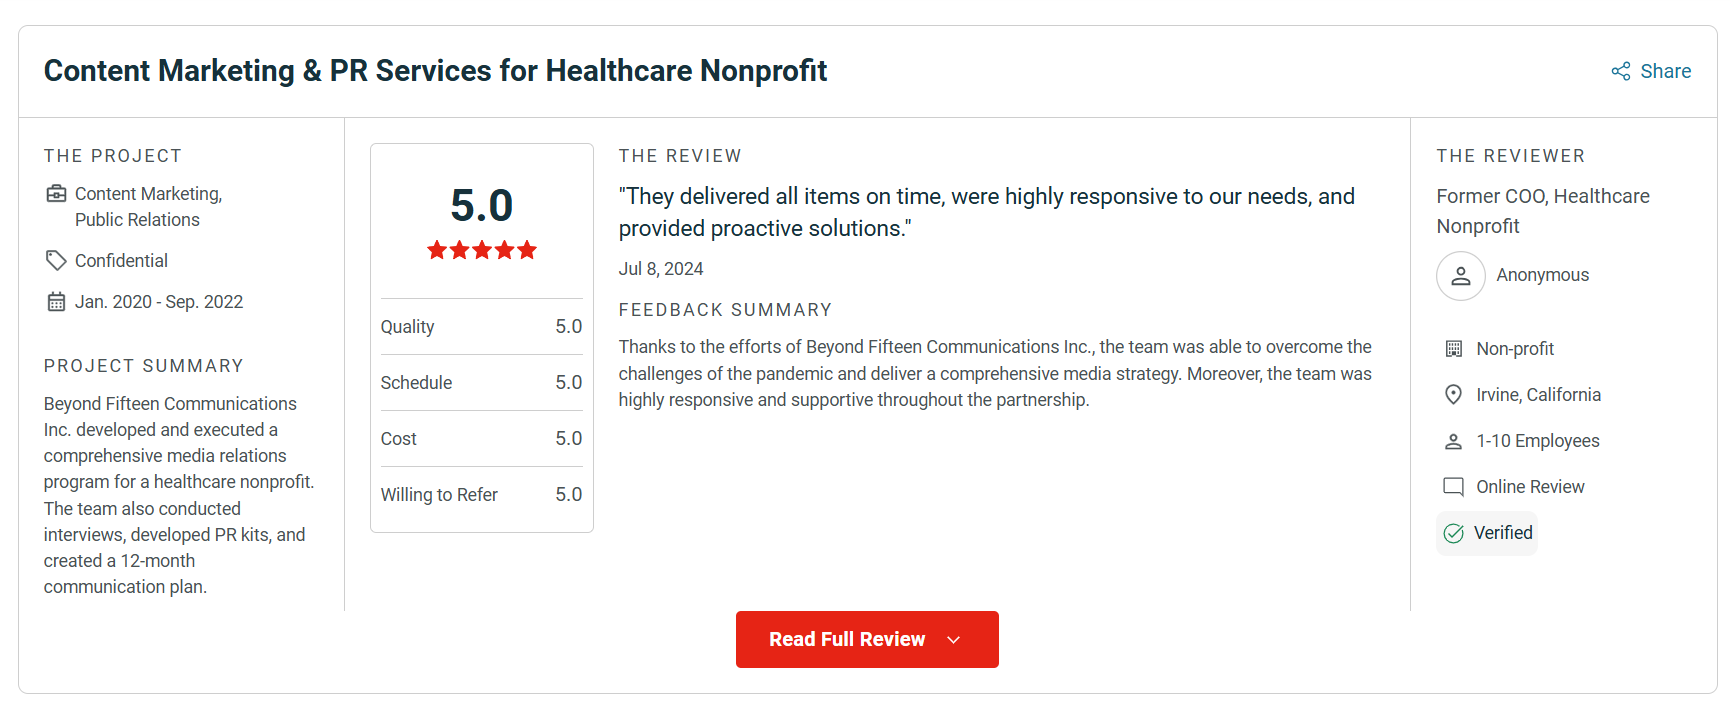Select the THE REVIEW section heading
The width and height of the screenshot is (1730, 710).
point(680,156)
